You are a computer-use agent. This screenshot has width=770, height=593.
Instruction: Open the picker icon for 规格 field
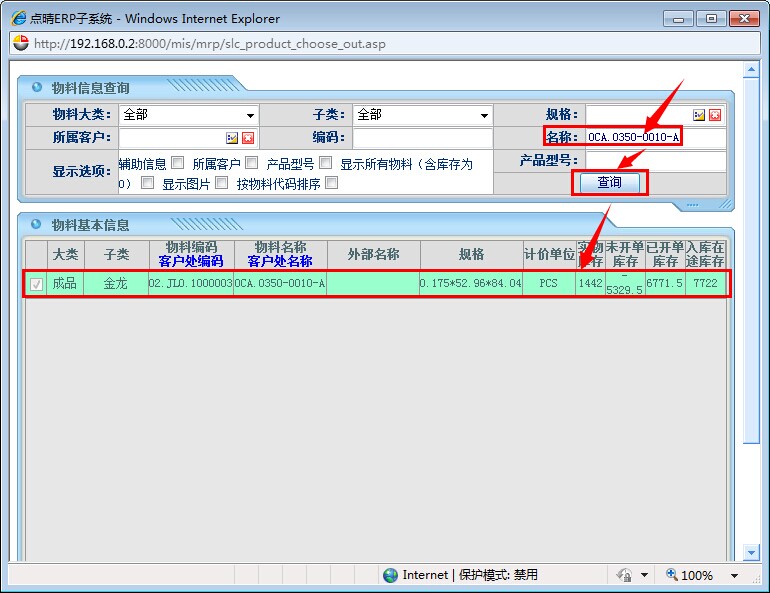tap(698, 115)
